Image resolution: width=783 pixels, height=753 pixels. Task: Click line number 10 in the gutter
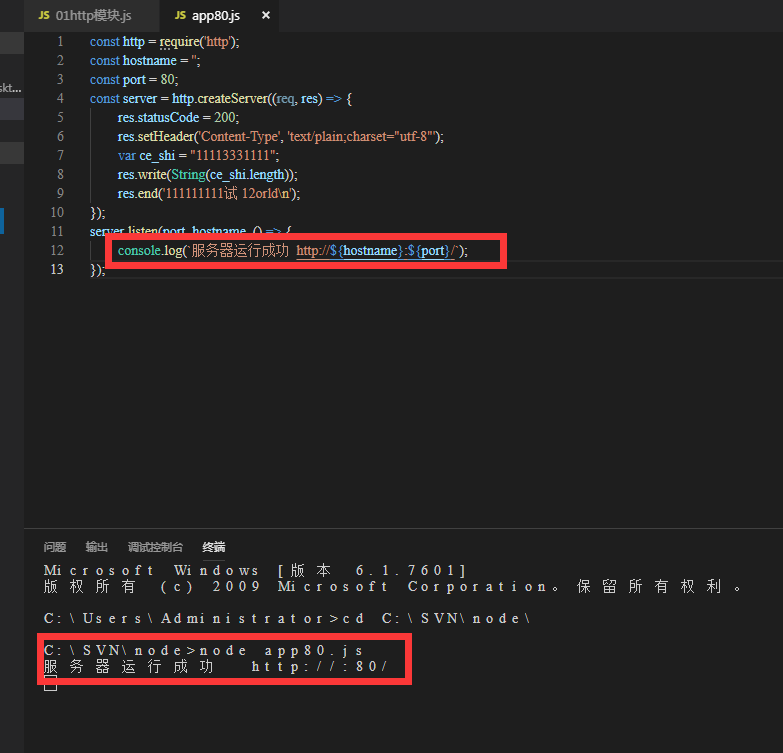coord(57,212)
